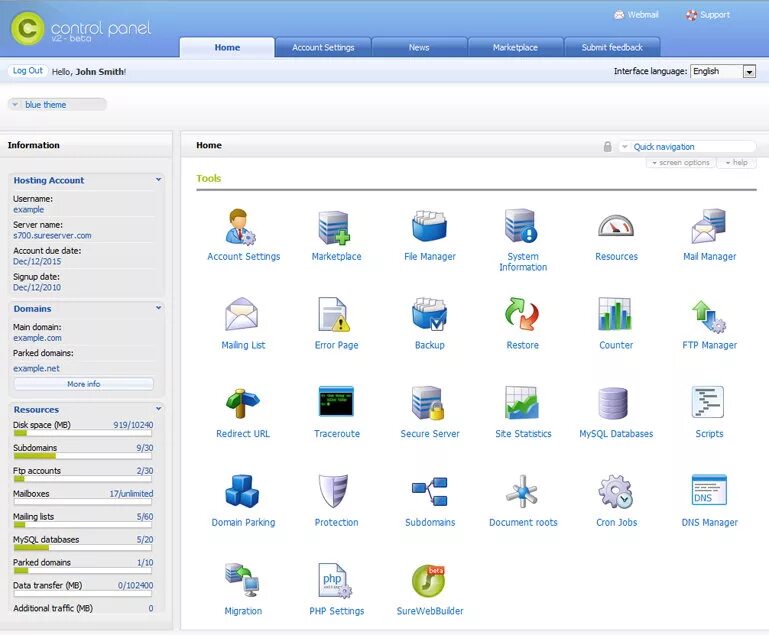Click the 17/unlimited mailboxes value

coord(131,494)
